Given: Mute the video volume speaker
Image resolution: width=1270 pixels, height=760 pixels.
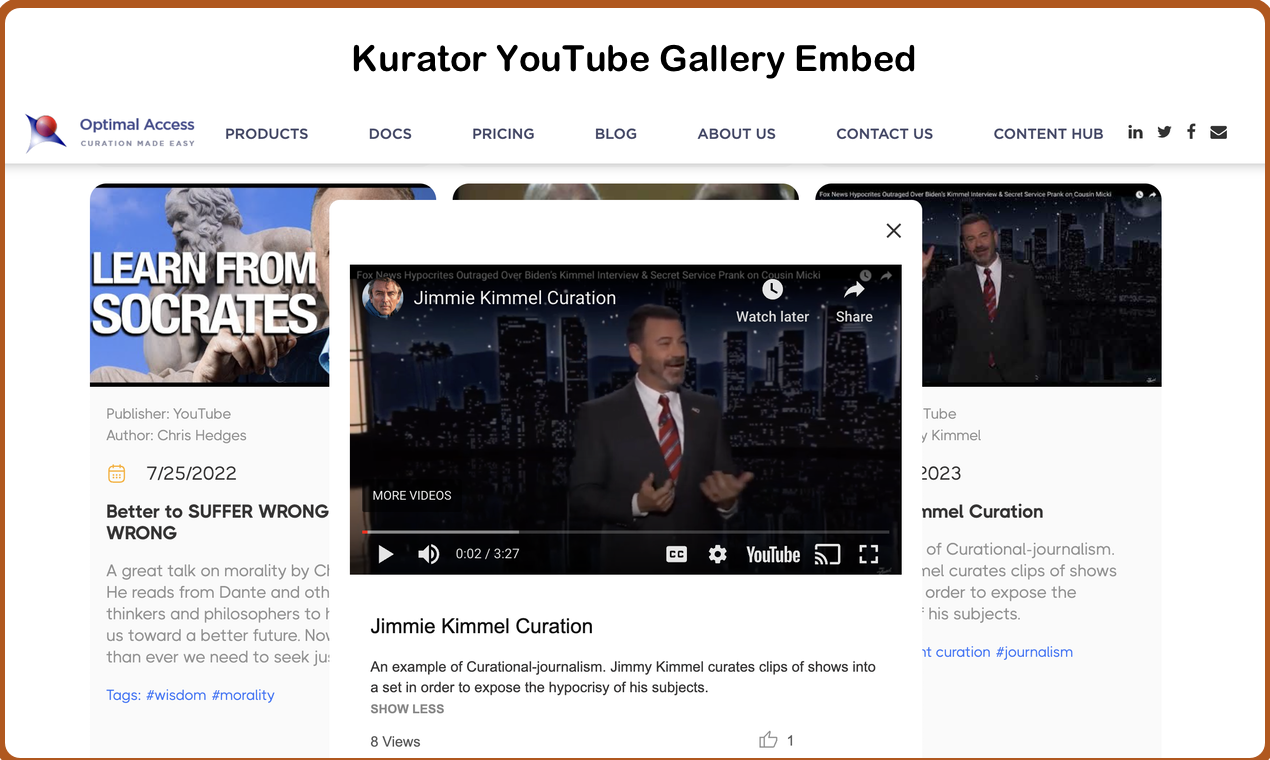Looking at the screenshot, I should (428, 554).
